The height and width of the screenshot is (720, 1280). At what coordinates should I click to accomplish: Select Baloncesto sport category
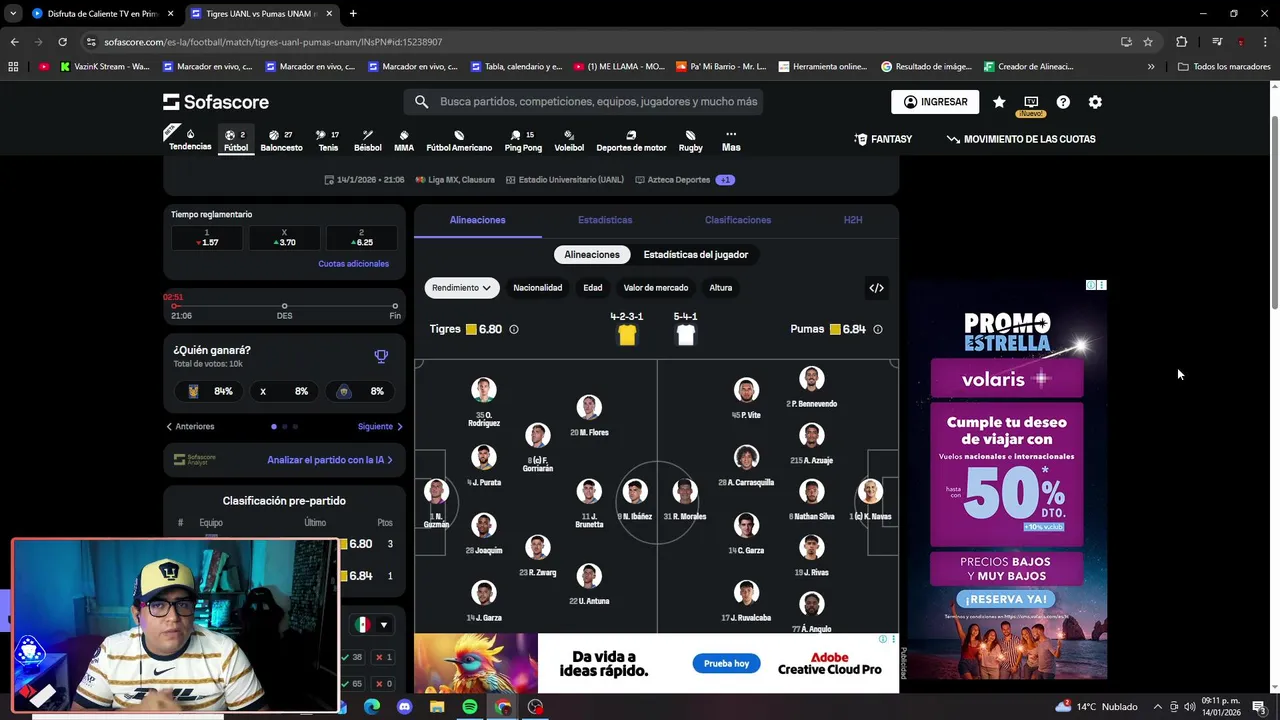[281, 141]
